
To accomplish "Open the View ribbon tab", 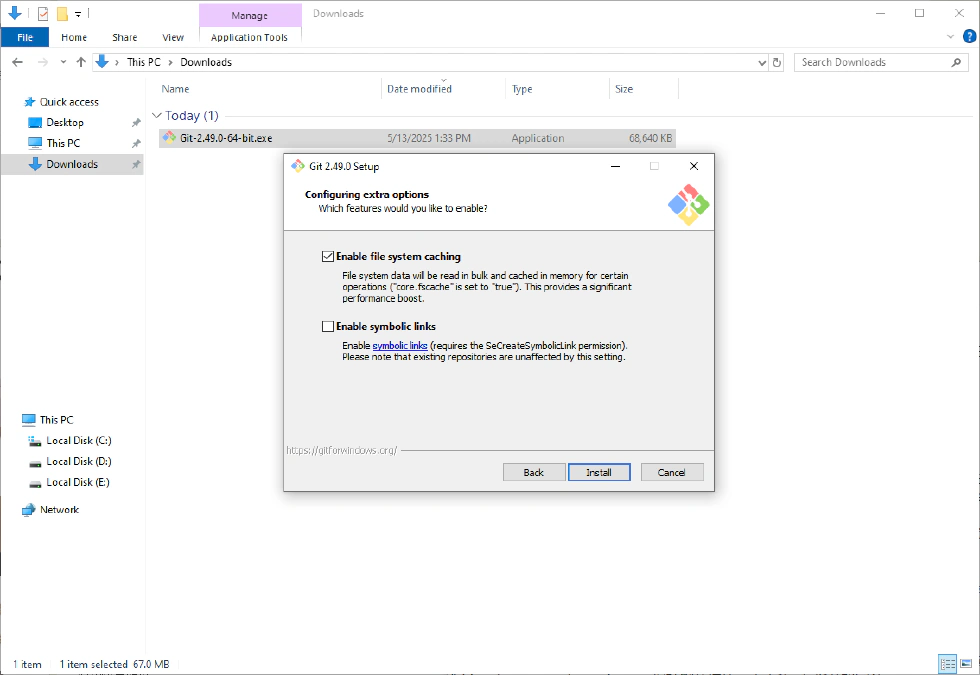I will (173, 37).
